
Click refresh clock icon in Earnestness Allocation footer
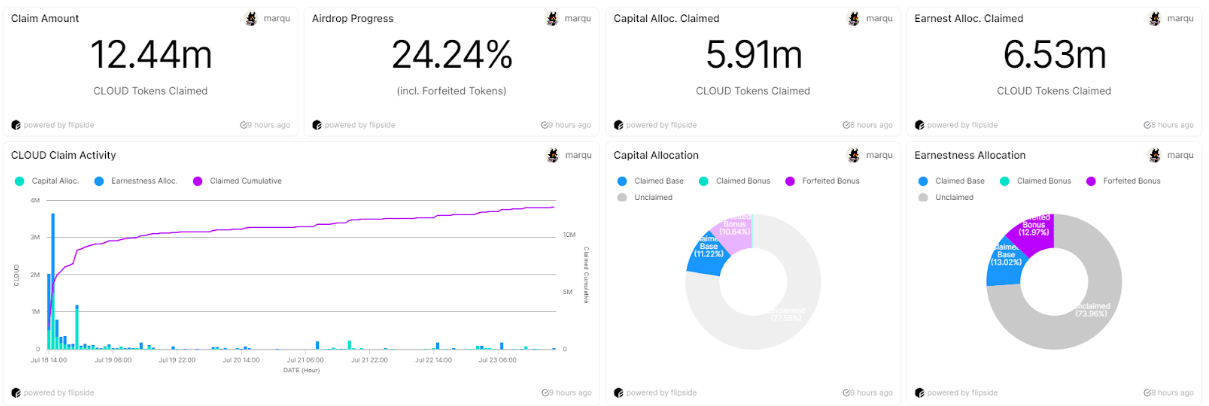click(x=1147, y=392)
